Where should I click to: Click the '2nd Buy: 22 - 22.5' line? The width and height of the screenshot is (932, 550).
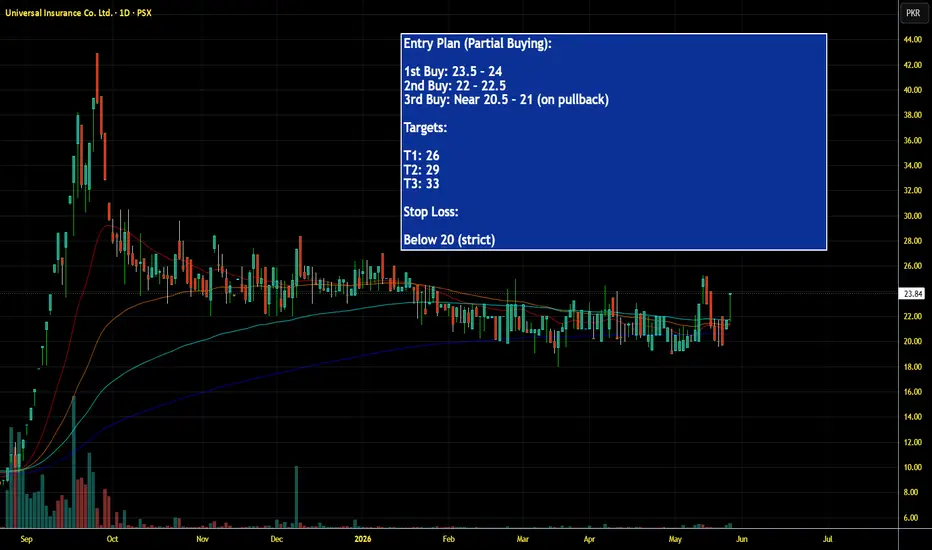[455, 86]
